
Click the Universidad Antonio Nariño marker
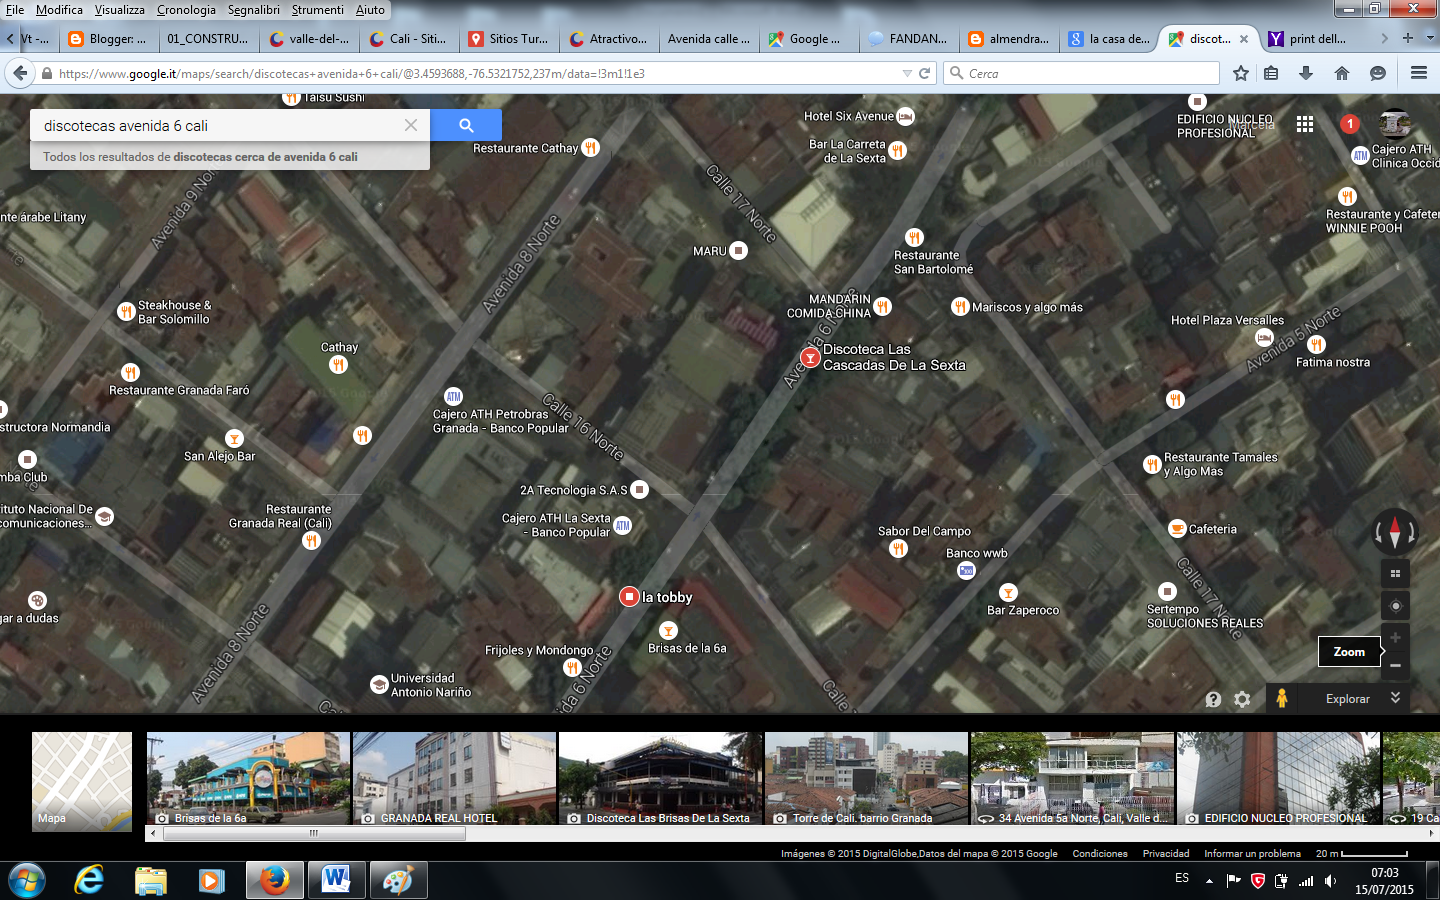click(x=379, y=684)
